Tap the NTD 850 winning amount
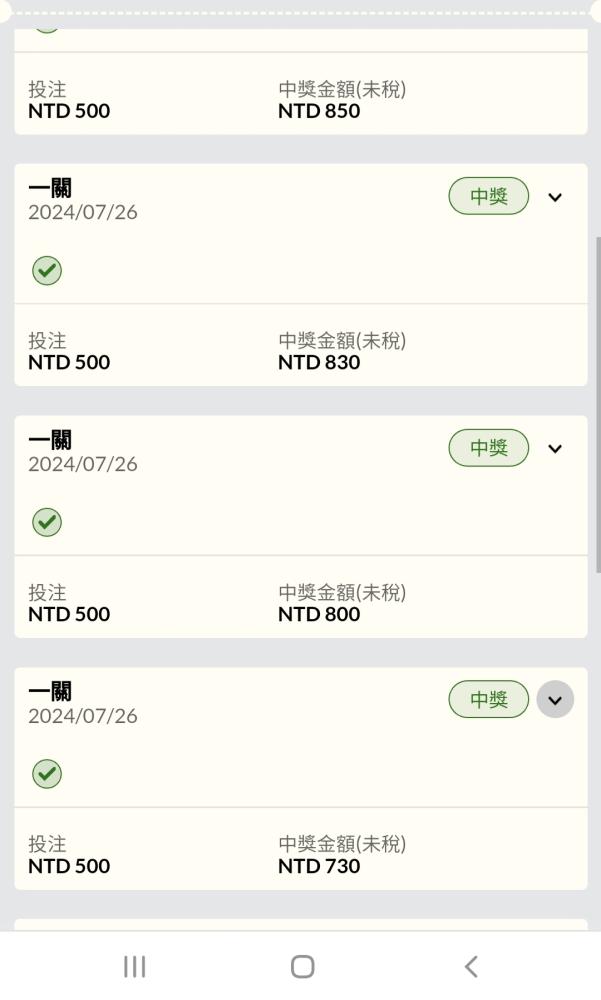The height and width of the screenshot is (1000, 601). click(x=319, y=111)
